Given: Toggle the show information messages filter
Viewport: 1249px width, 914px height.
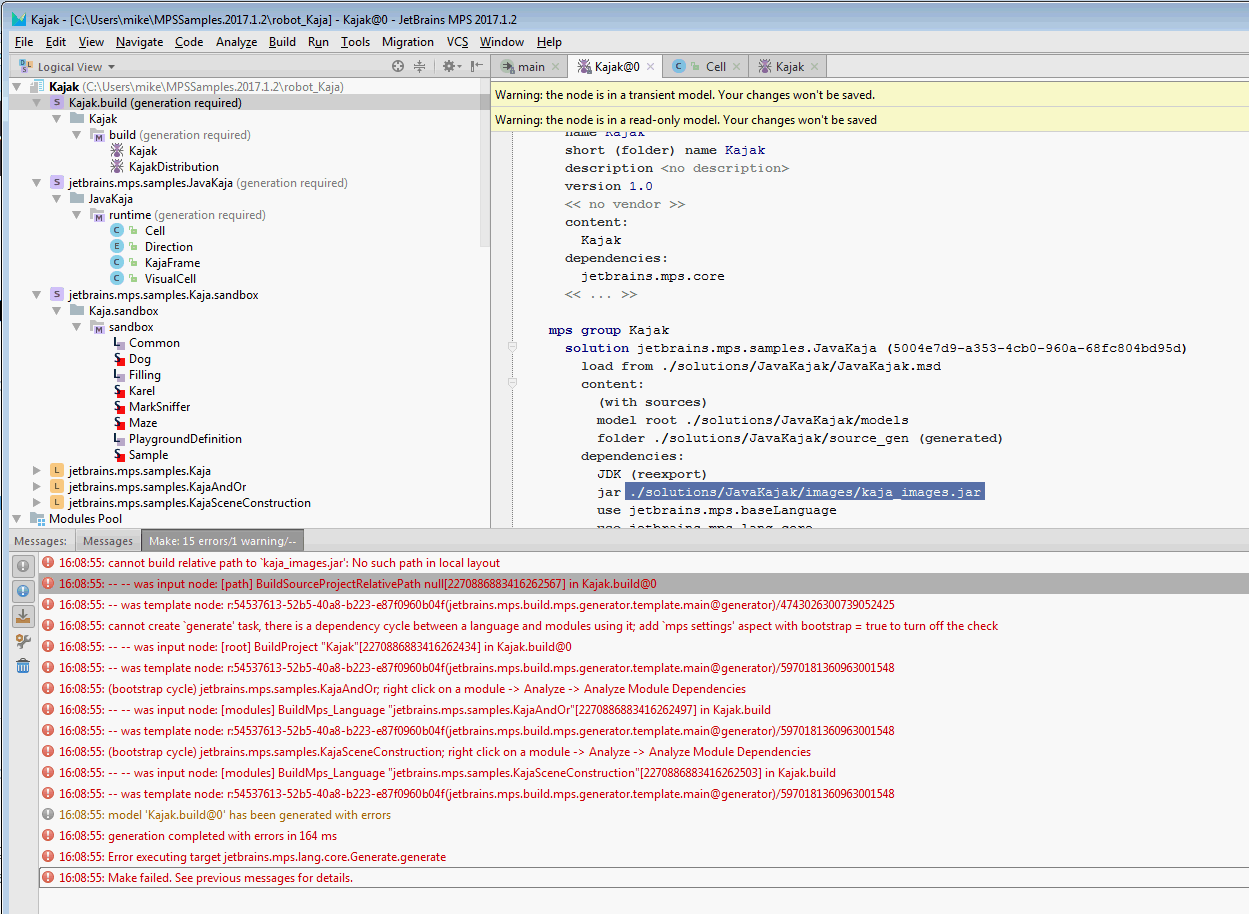Looking at the screenshot, I should pyautogui.click(x=23, y=591).
